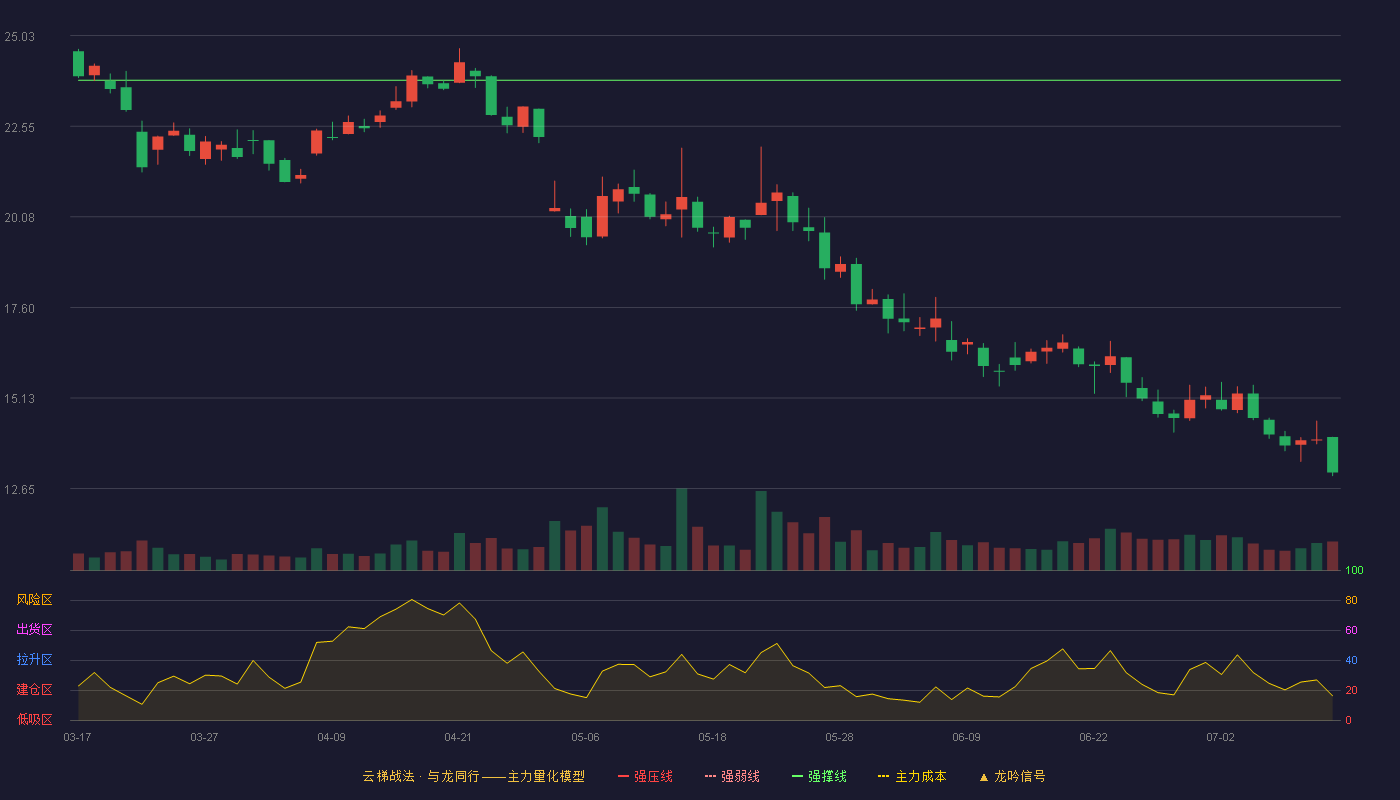Click the tallest volume bar
The height and width of the screenshot is (800, 1400).
click(x=681, y=529)
